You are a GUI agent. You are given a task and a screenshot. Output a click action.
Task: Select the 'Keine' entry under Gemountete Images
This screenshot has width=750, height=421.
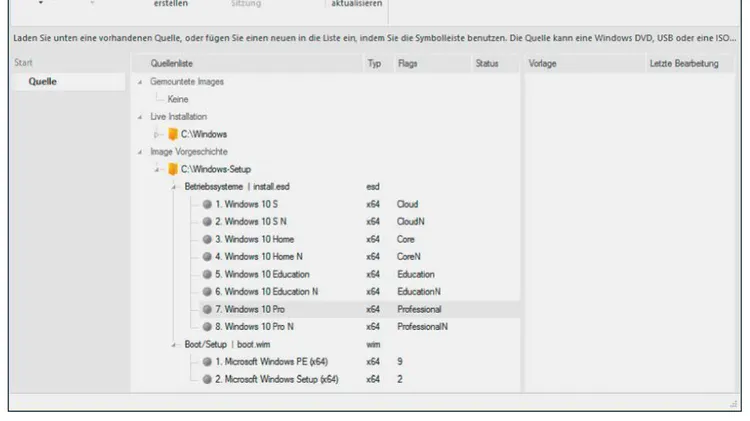178,100
